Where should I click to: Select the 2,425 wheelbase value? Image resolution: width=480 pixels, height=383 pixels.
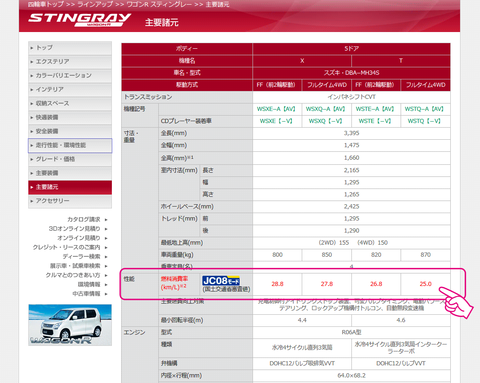[x=351, y=207]
